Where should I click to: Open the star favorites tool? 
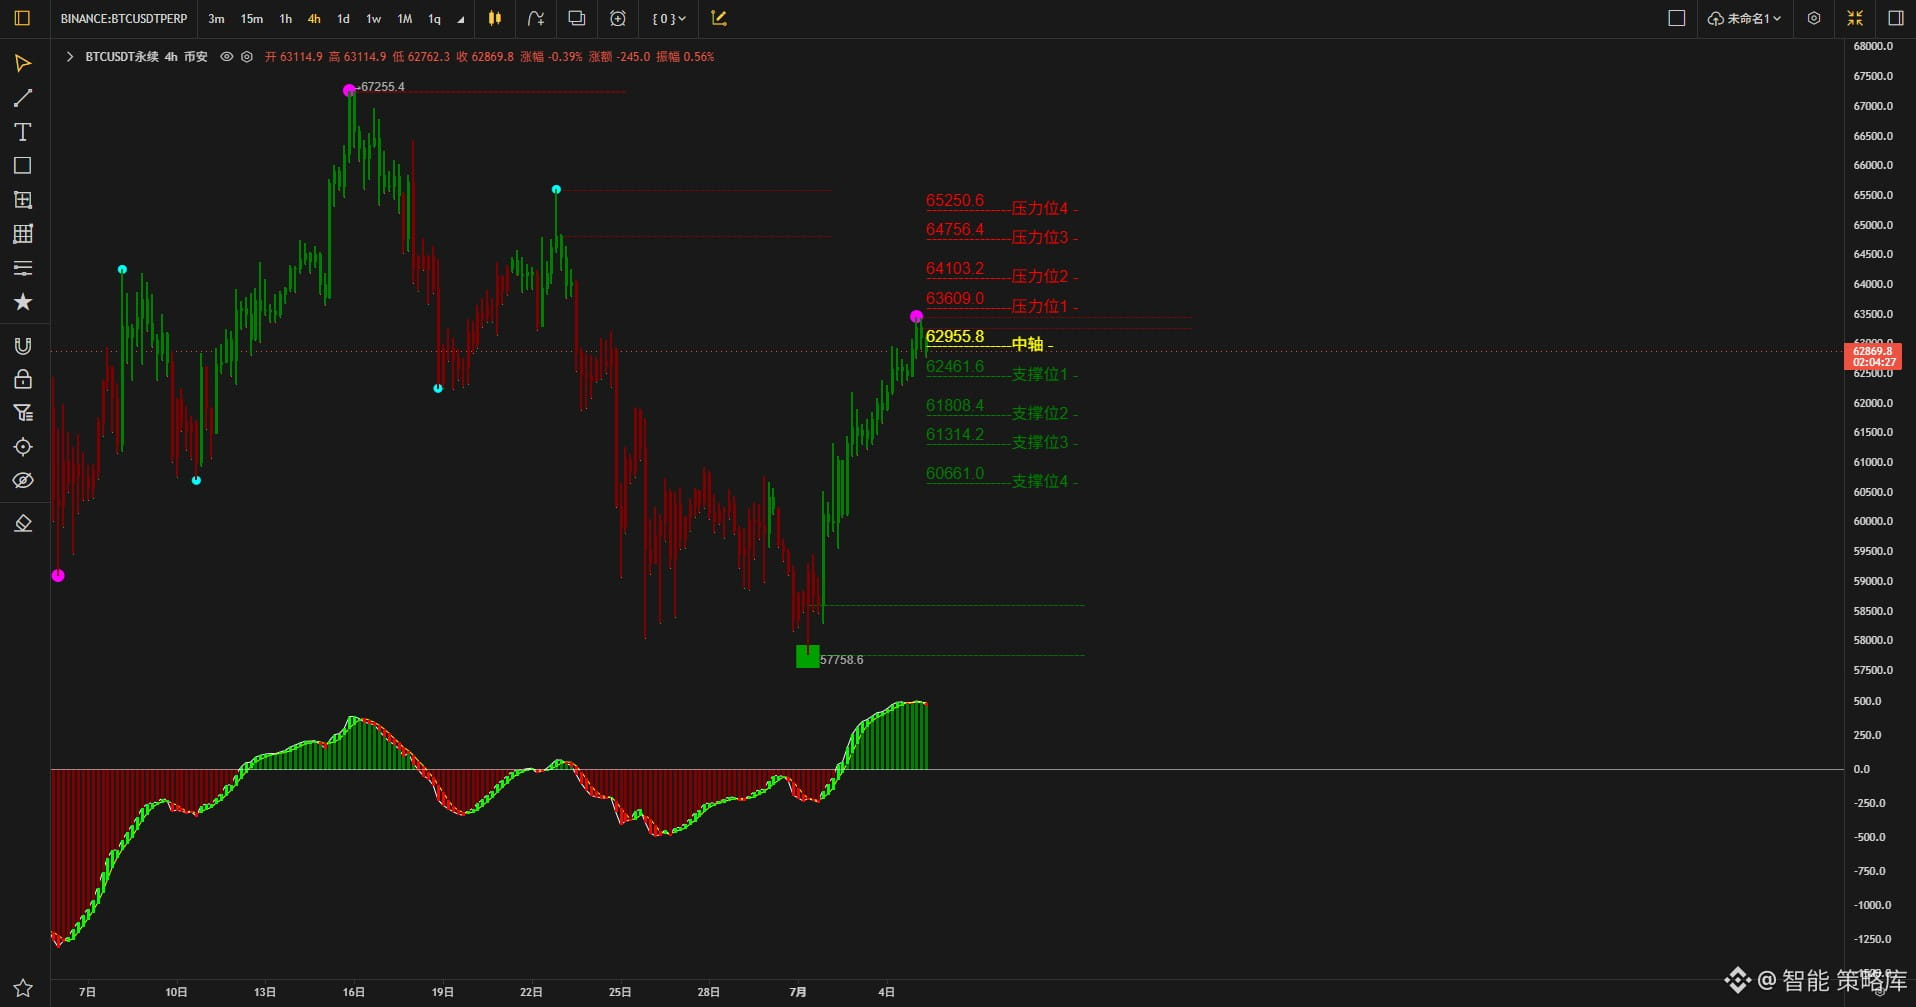coord(22,302)
